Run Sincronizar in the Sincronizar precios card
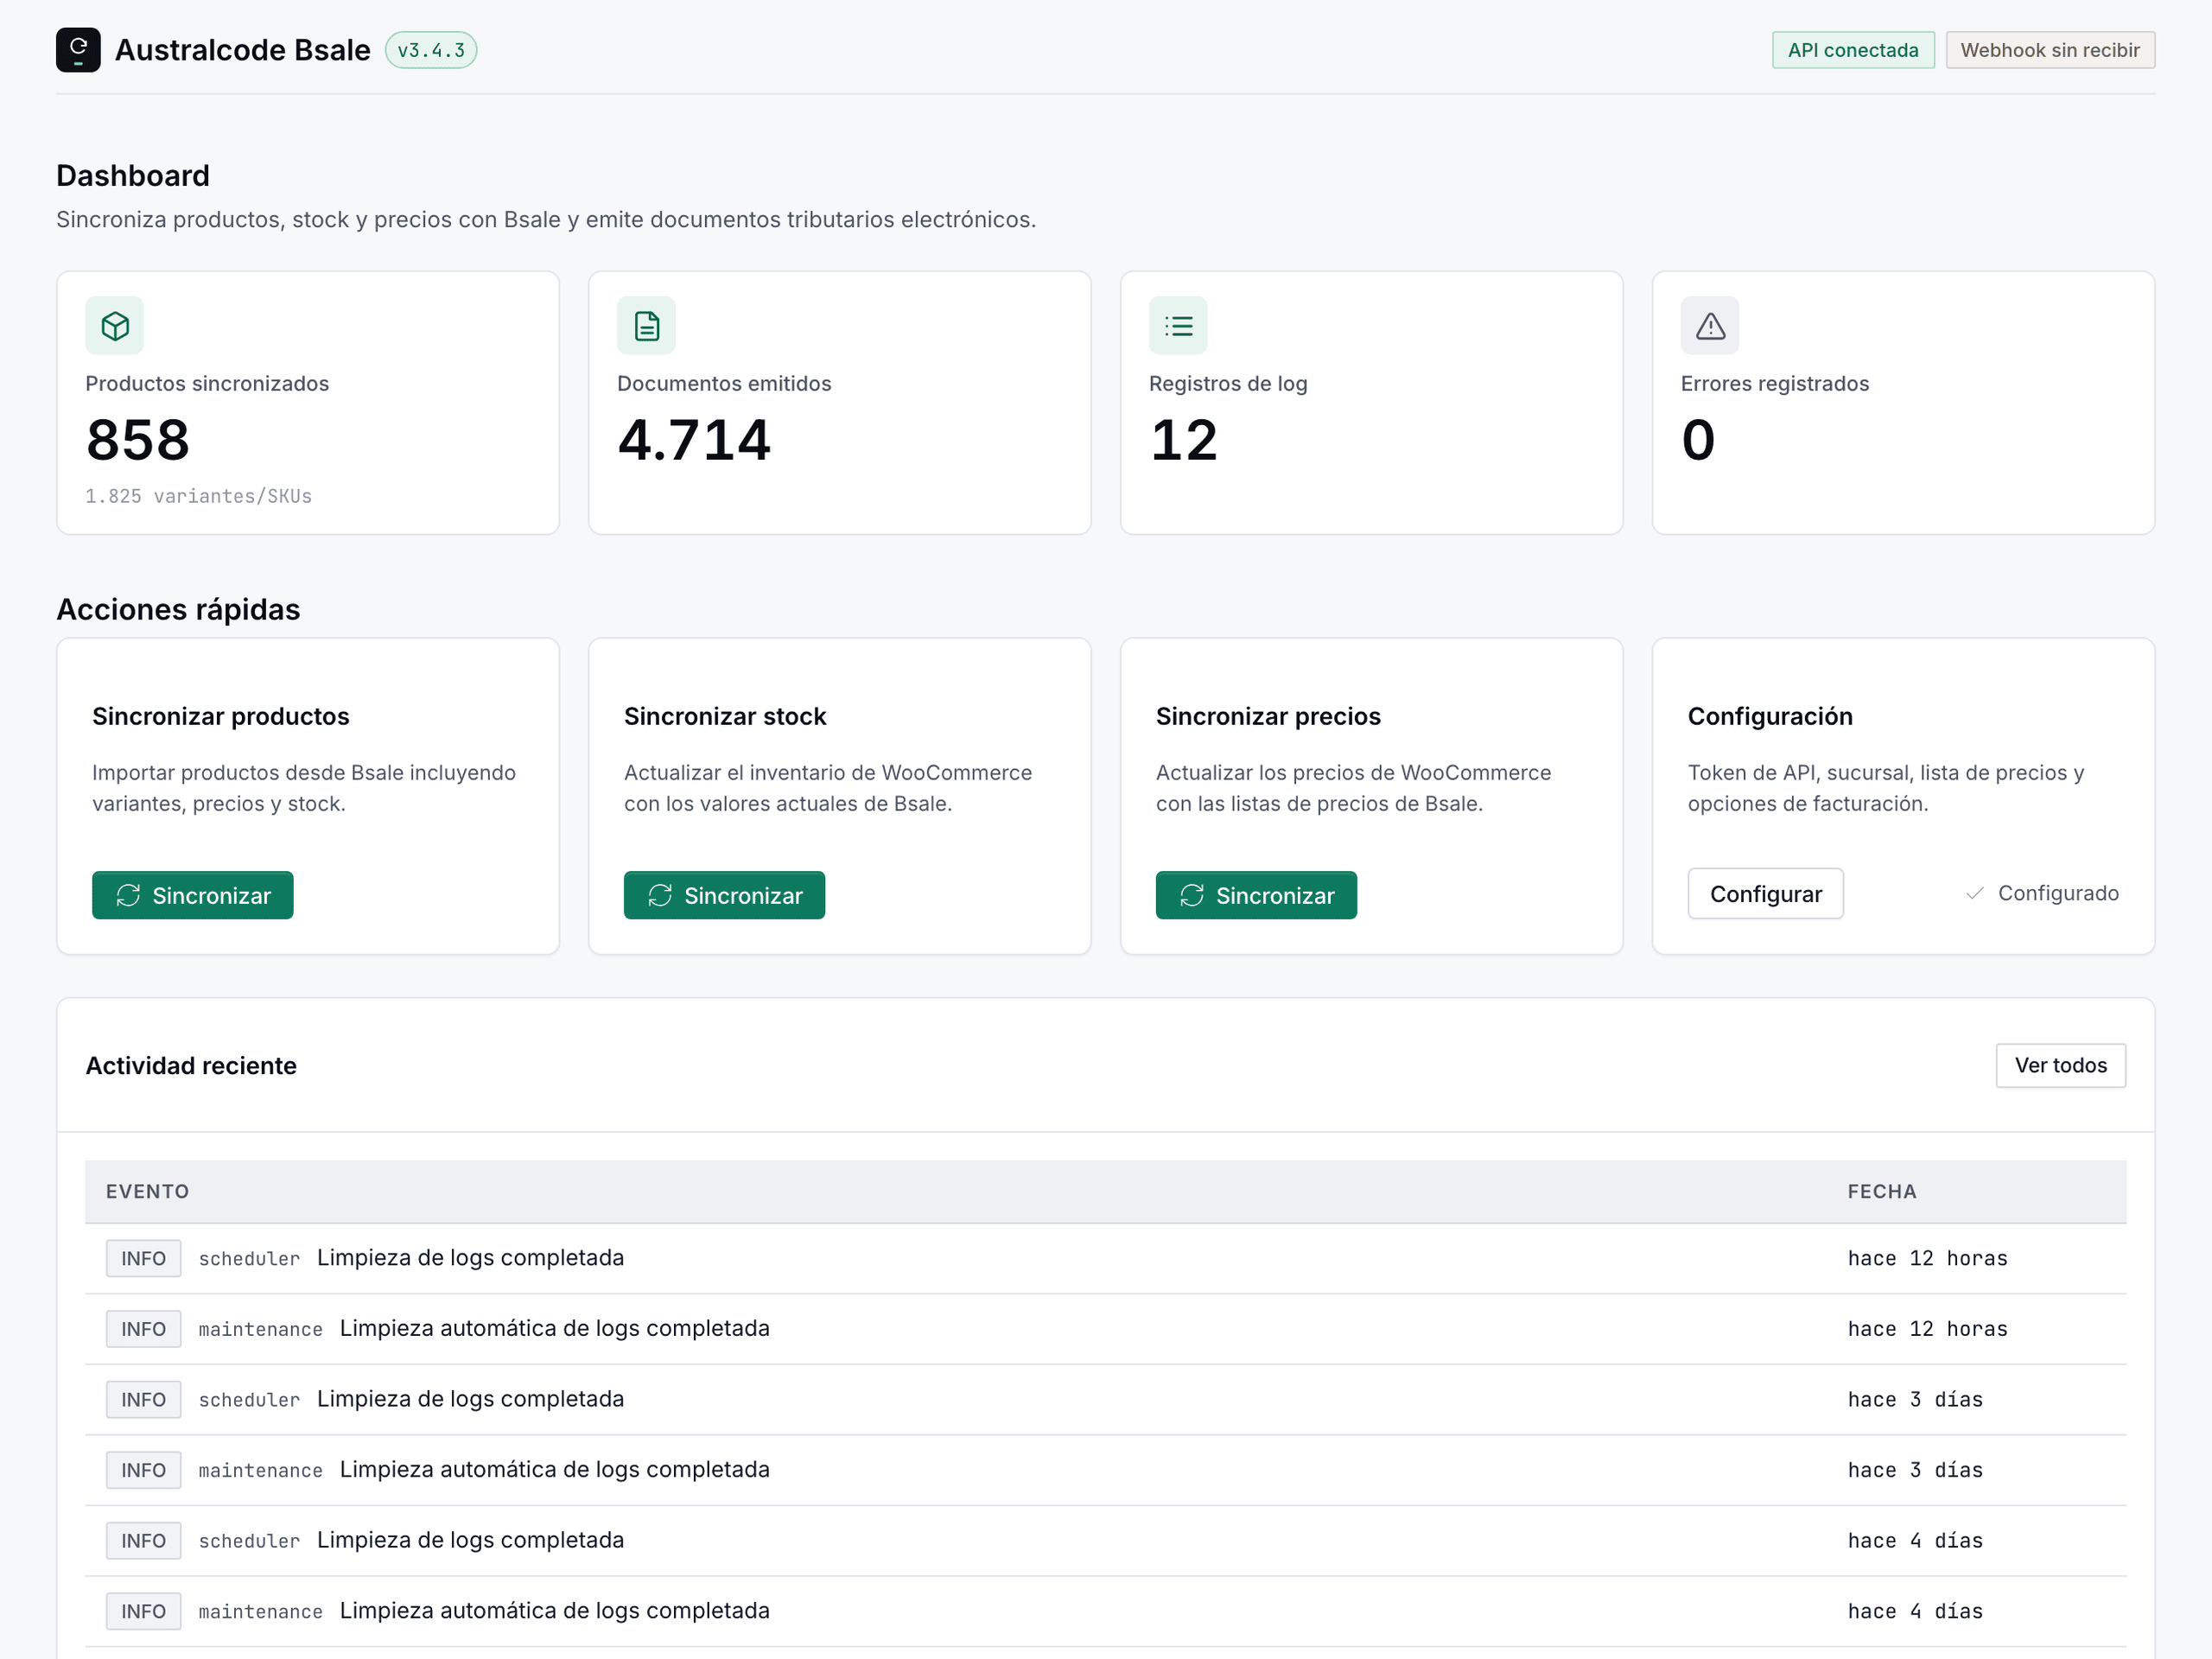This screenshot has width=2212, height=1659. pyautogui.click(x=1257, y=895)
